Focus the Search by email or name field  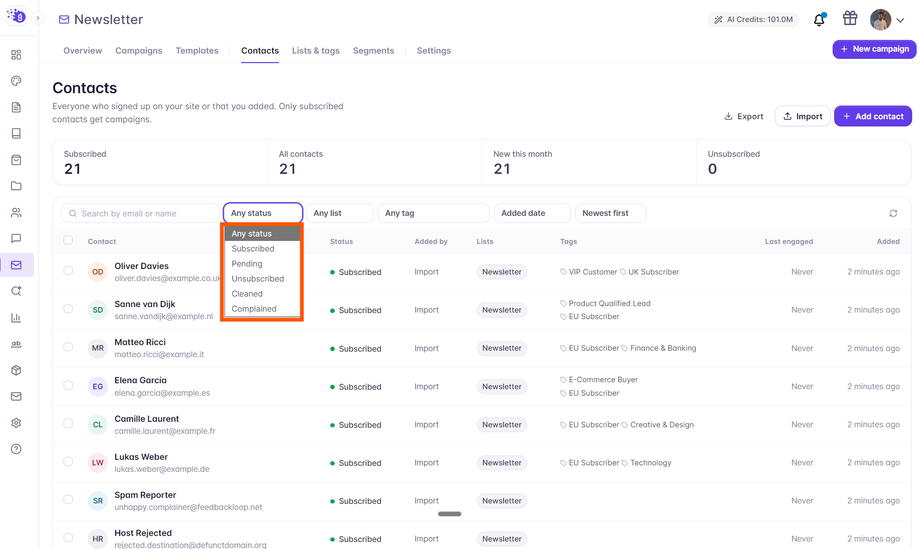tap(140, 214)
